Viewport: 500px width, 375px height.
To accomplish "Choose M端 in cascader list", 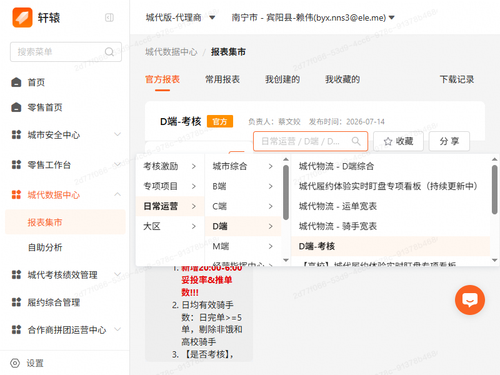I will coord(243,246).
